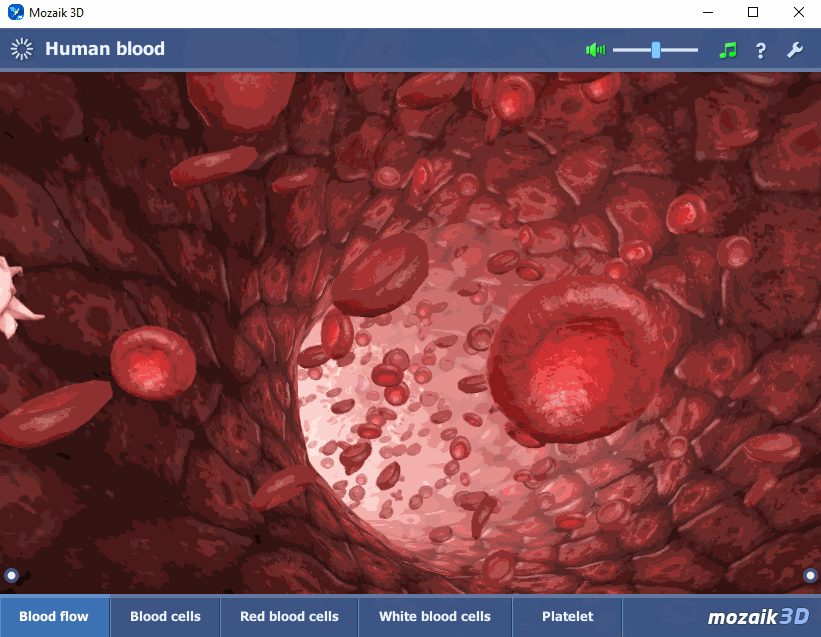Minimize the Mozaik 3D window
The image size is (821, 637).
pyautogui.click(x=707, y=13)
